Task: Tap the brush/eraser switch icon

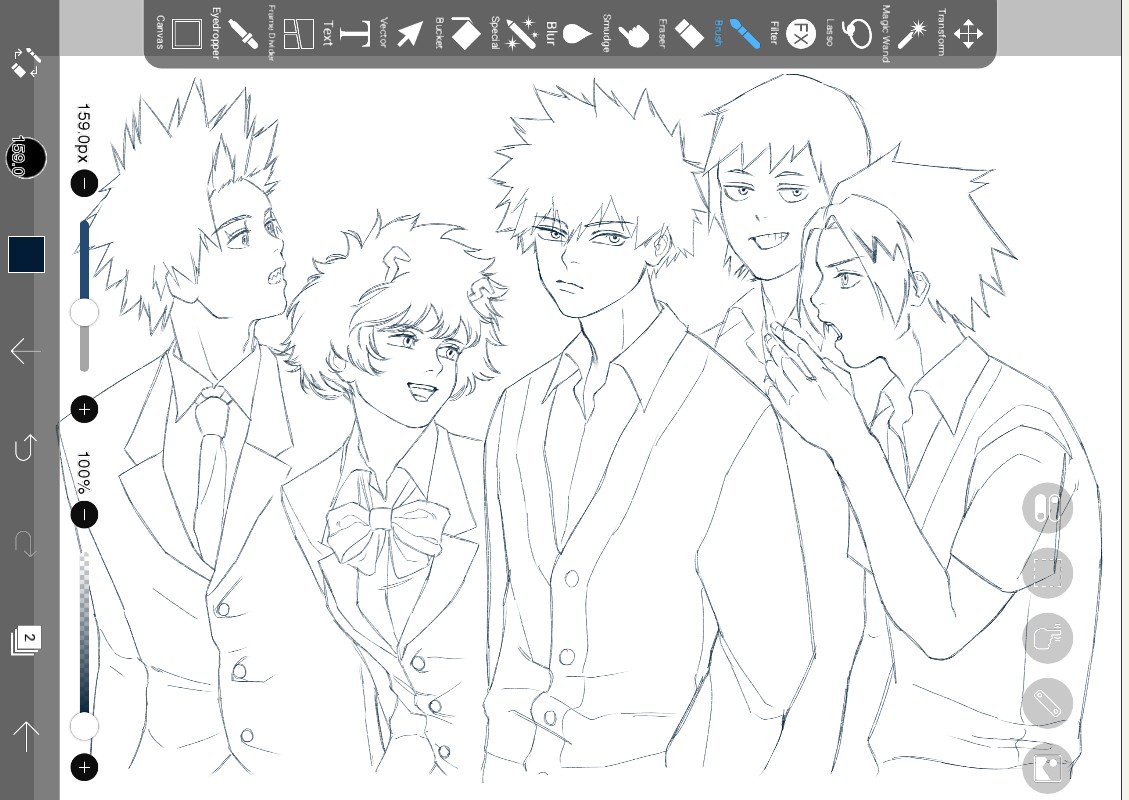Action: [26, 63]
